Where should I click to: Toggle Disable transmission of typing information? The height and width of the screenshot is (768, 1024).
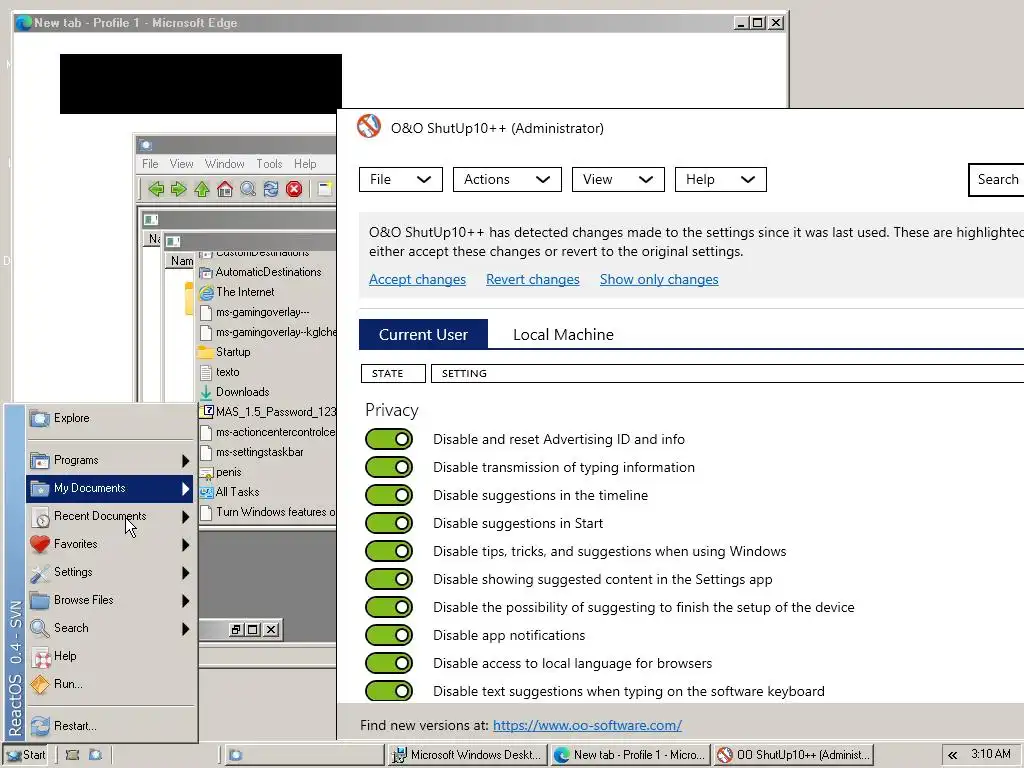pos(389,468)
